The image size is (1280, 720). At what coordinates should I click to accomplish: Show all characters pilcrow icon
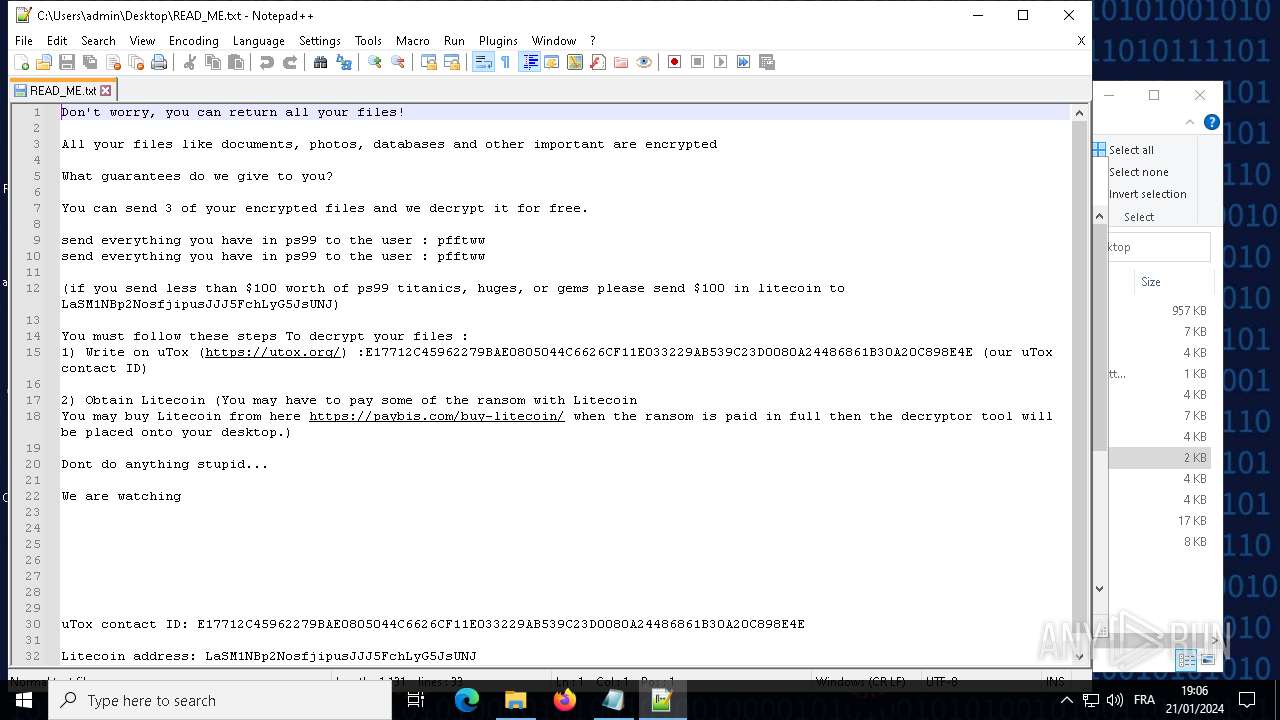pyautogui.click(x=505, y=62)
